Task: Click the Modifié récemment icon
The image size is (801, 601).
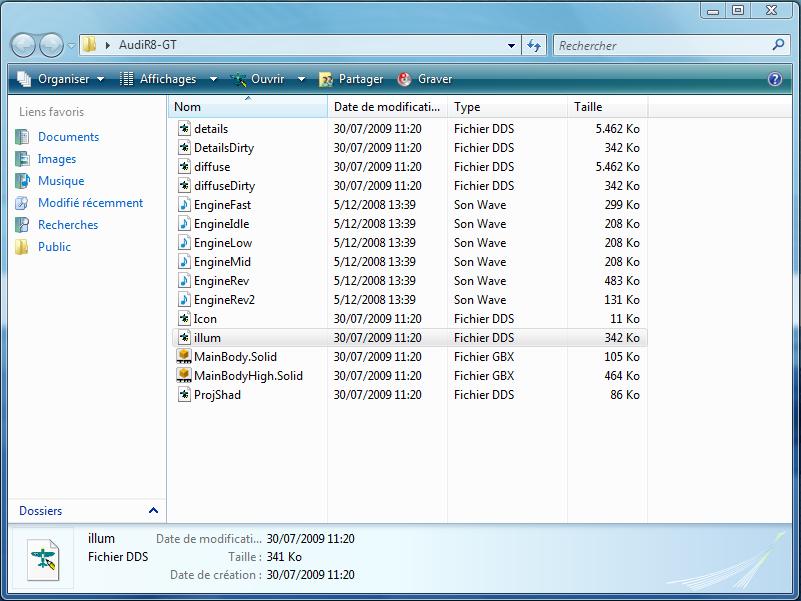Action: 22,203
